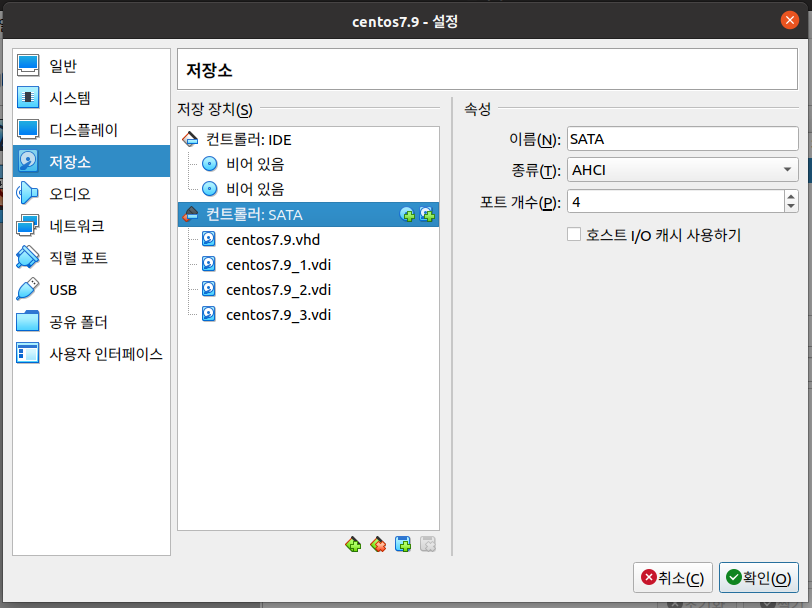Screen dimensions: 812x608
Task: Click the 디스플레이 screen icon
Action: click(x=27, y=129)
